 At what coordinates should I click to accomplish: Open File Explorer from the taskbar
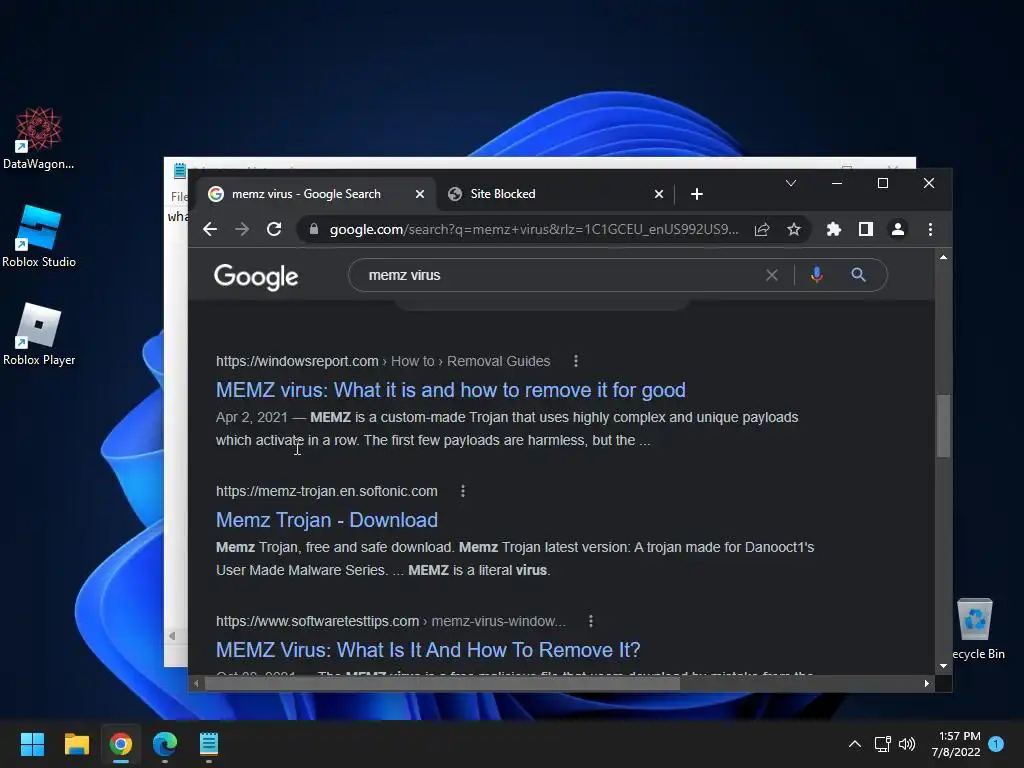(x=76, y=744)
